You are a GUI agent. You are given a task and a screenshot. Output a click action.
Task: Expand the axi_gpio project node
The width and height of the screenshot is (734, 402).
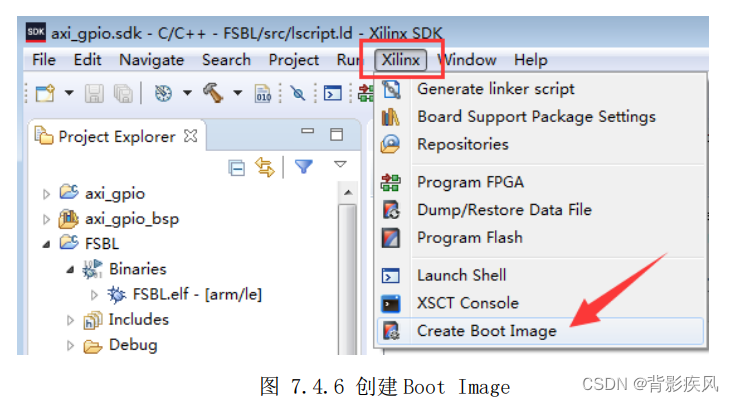46,194
